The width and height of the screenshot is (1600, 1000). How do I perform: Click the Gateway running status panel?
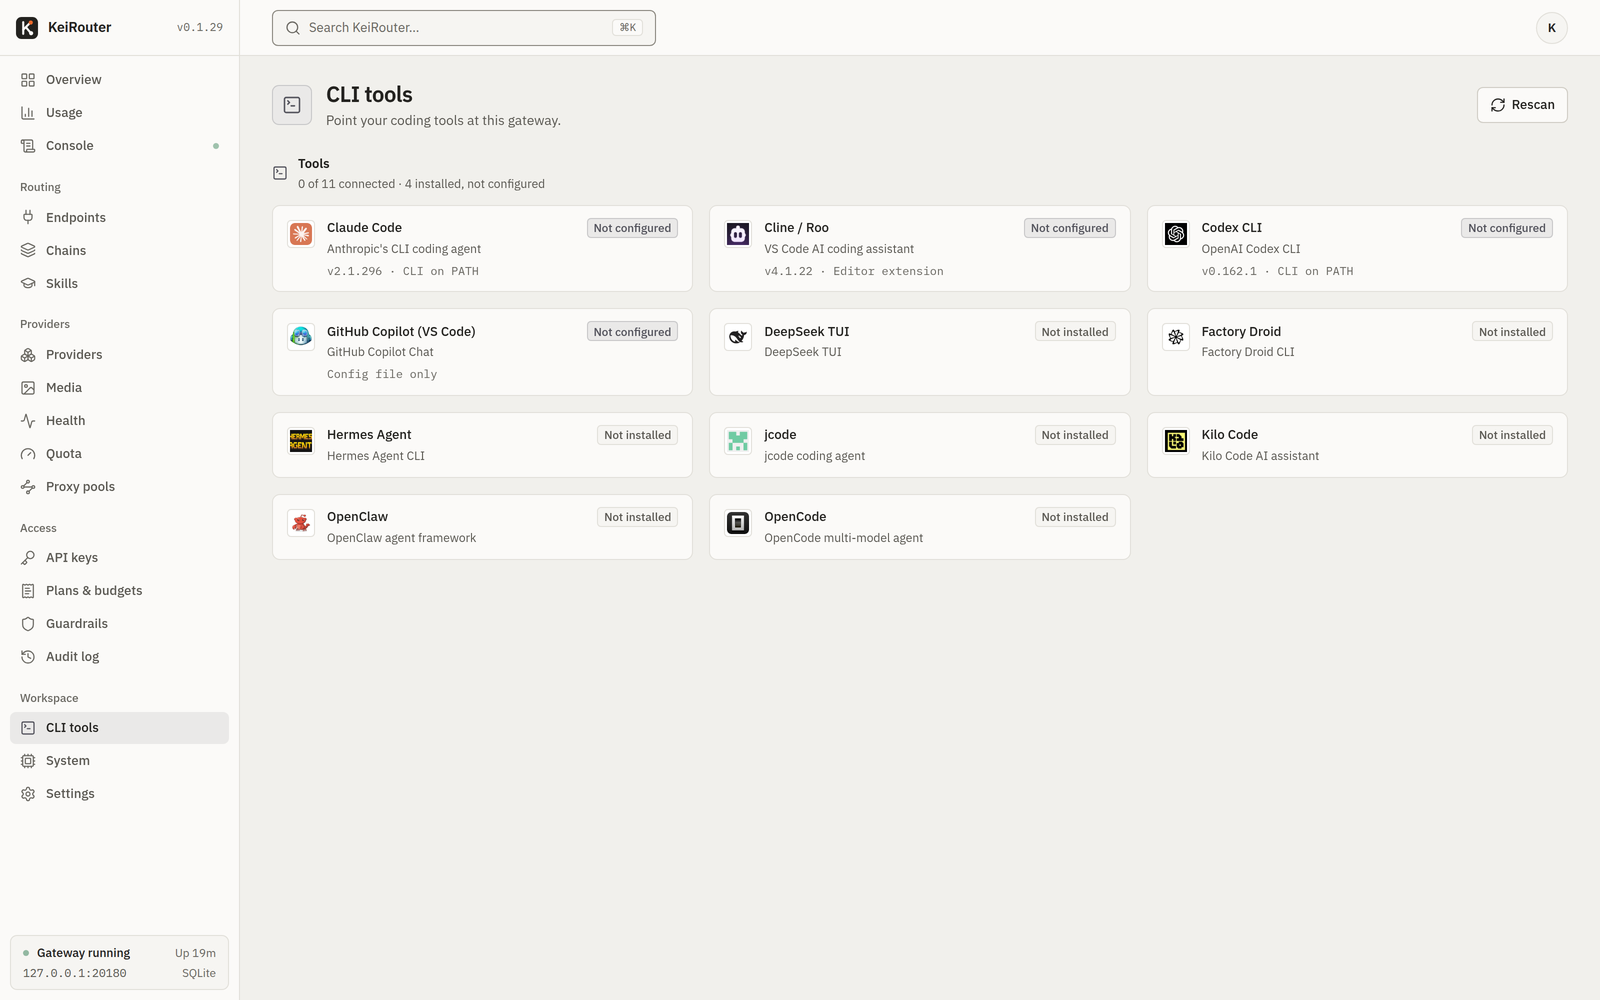(119, 963)
